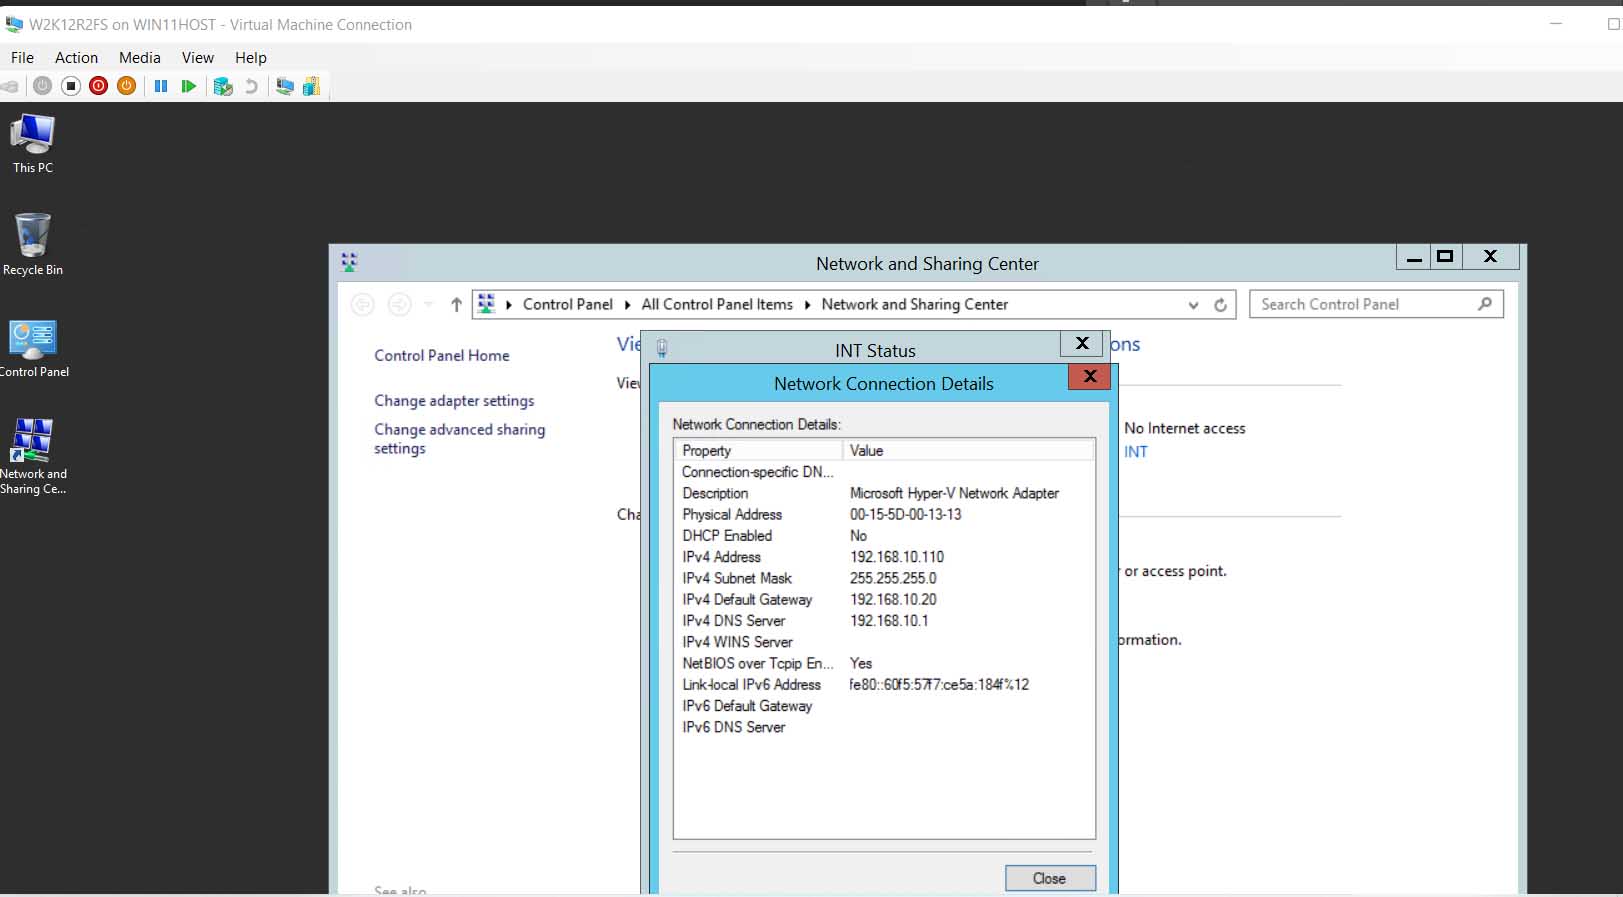Image resolution: width=1623 pixels, height=897 pixels.
Task: Select the Control Panel desktop icon
Action: (34, 349)
